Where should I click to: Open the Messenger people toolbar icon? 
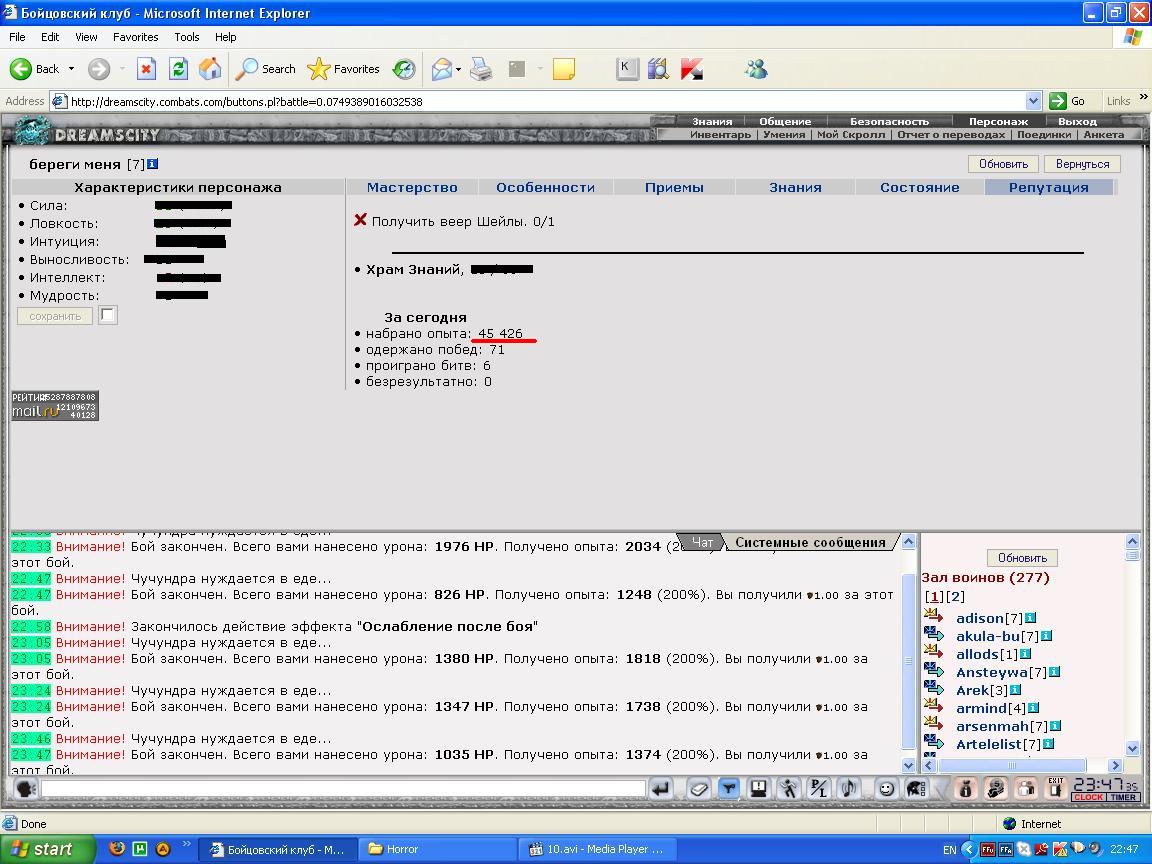point(756,69)
